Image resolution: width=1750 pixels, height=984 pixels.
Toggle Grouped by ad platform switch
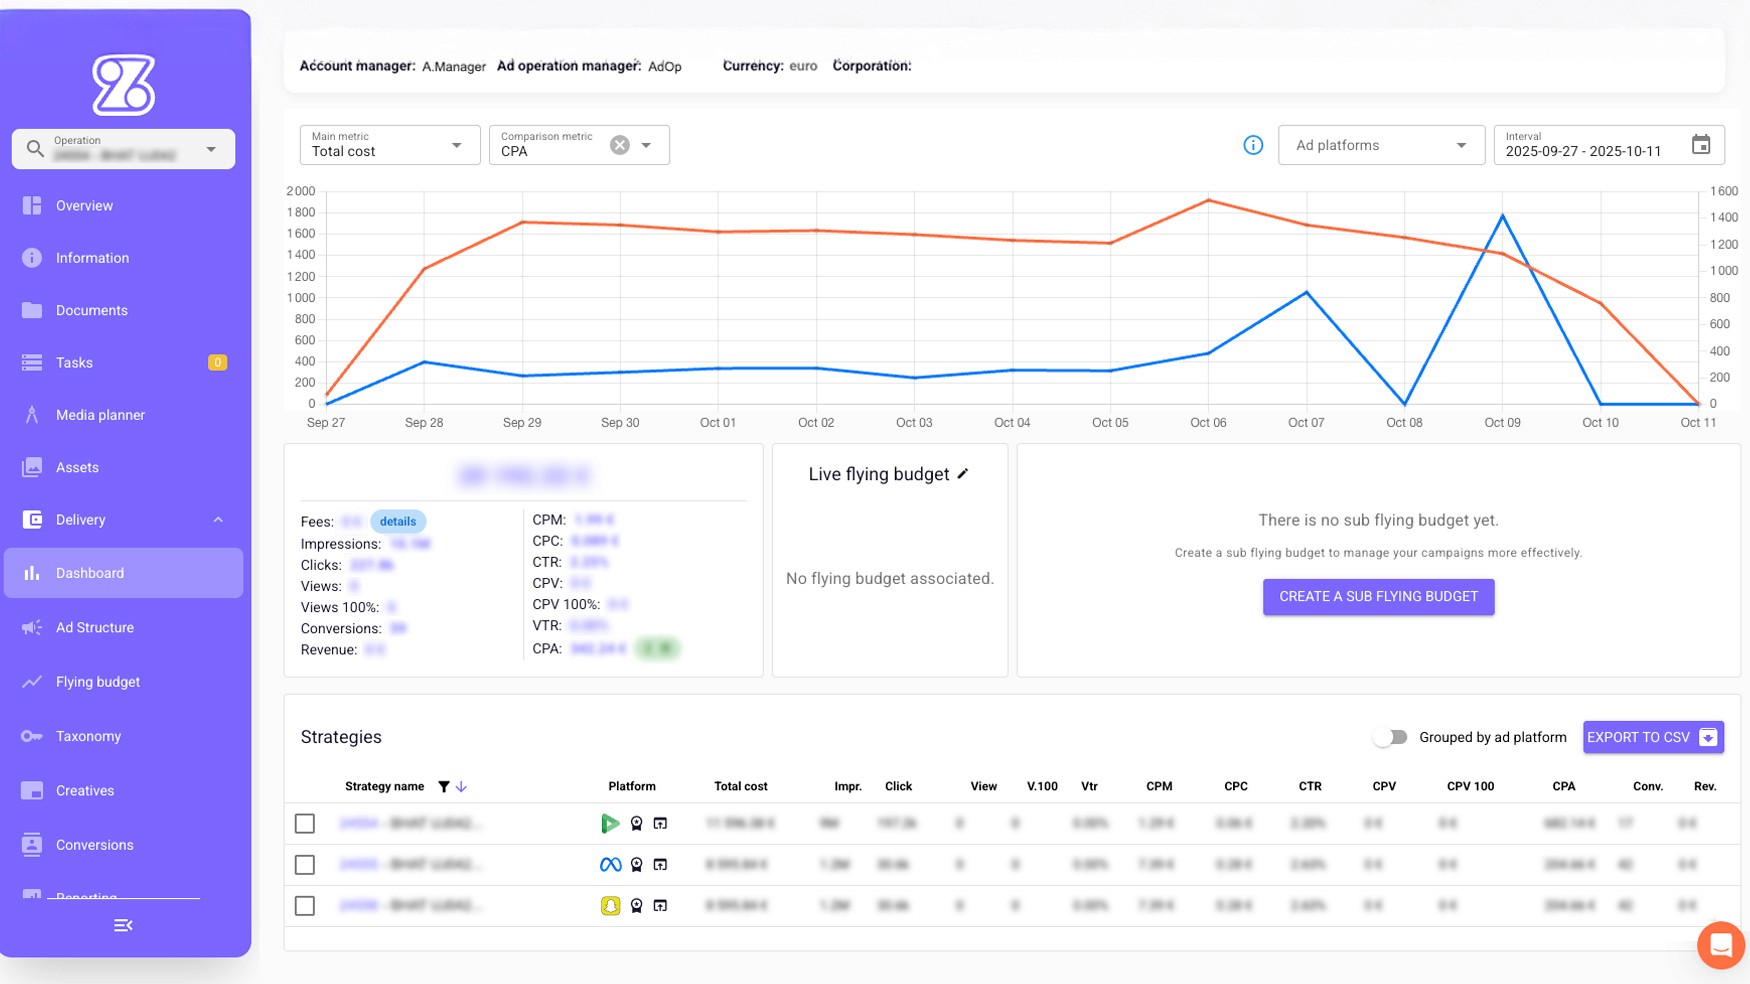(x=1390, y=738)
